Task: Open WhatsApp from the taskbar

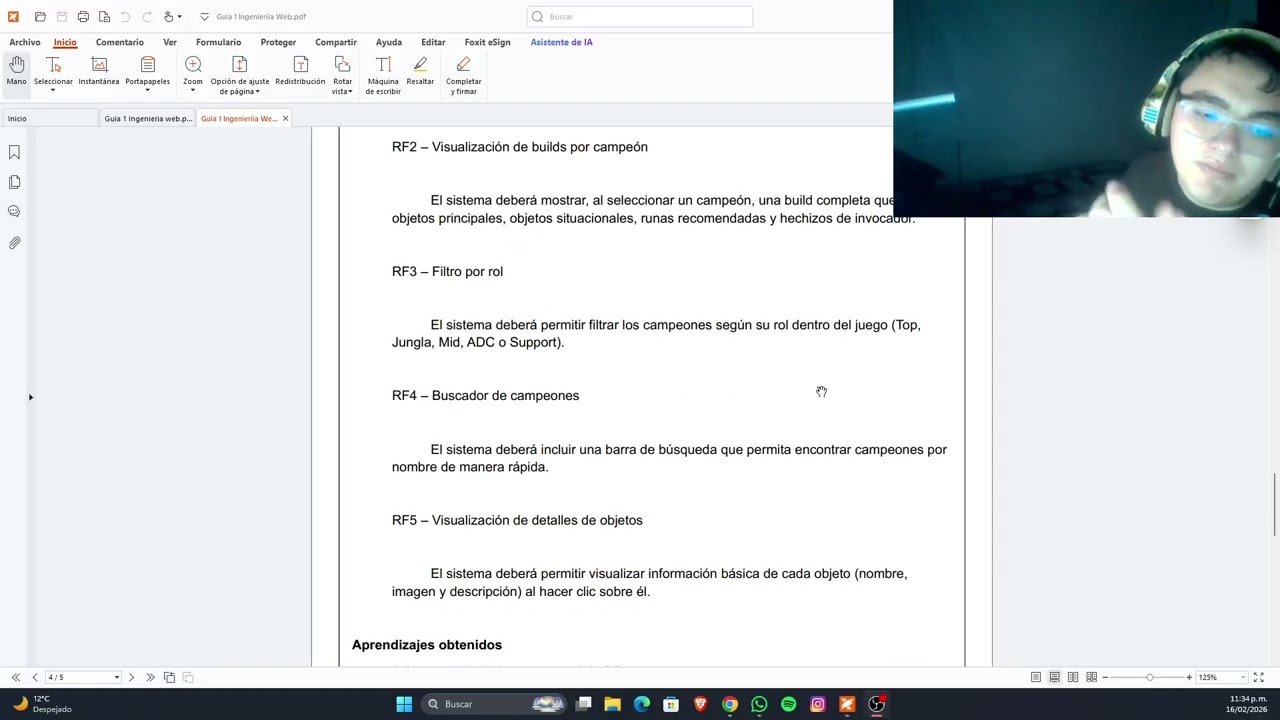Action: click(759, 704)
